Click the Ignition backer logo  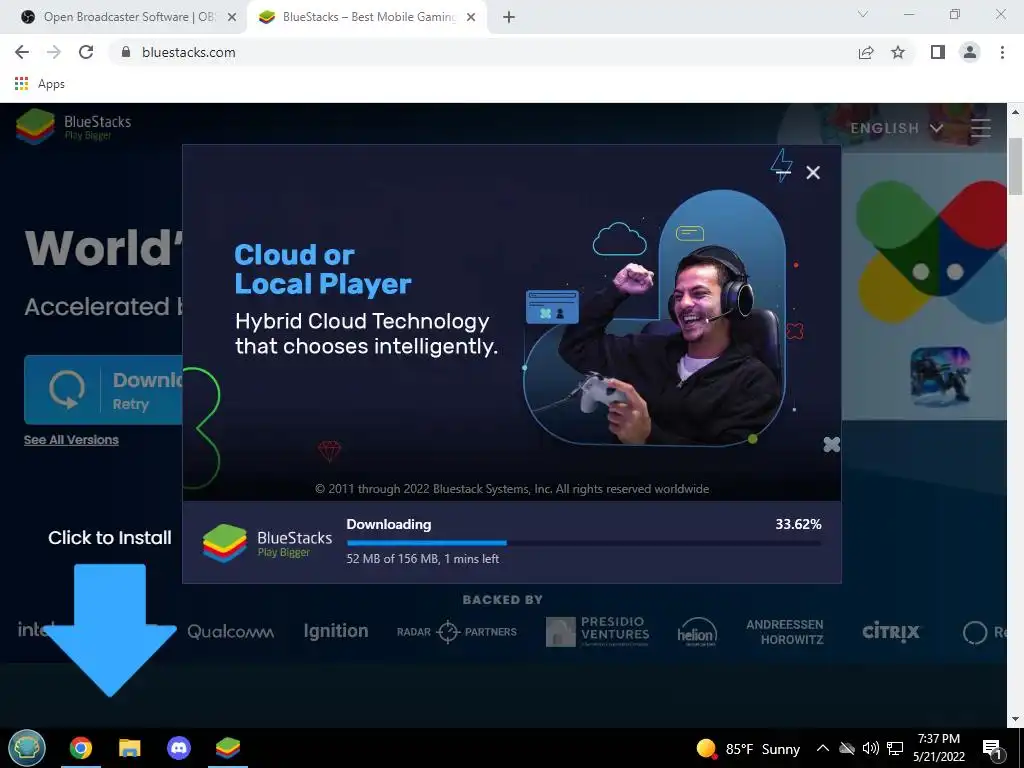coord(336,631)
